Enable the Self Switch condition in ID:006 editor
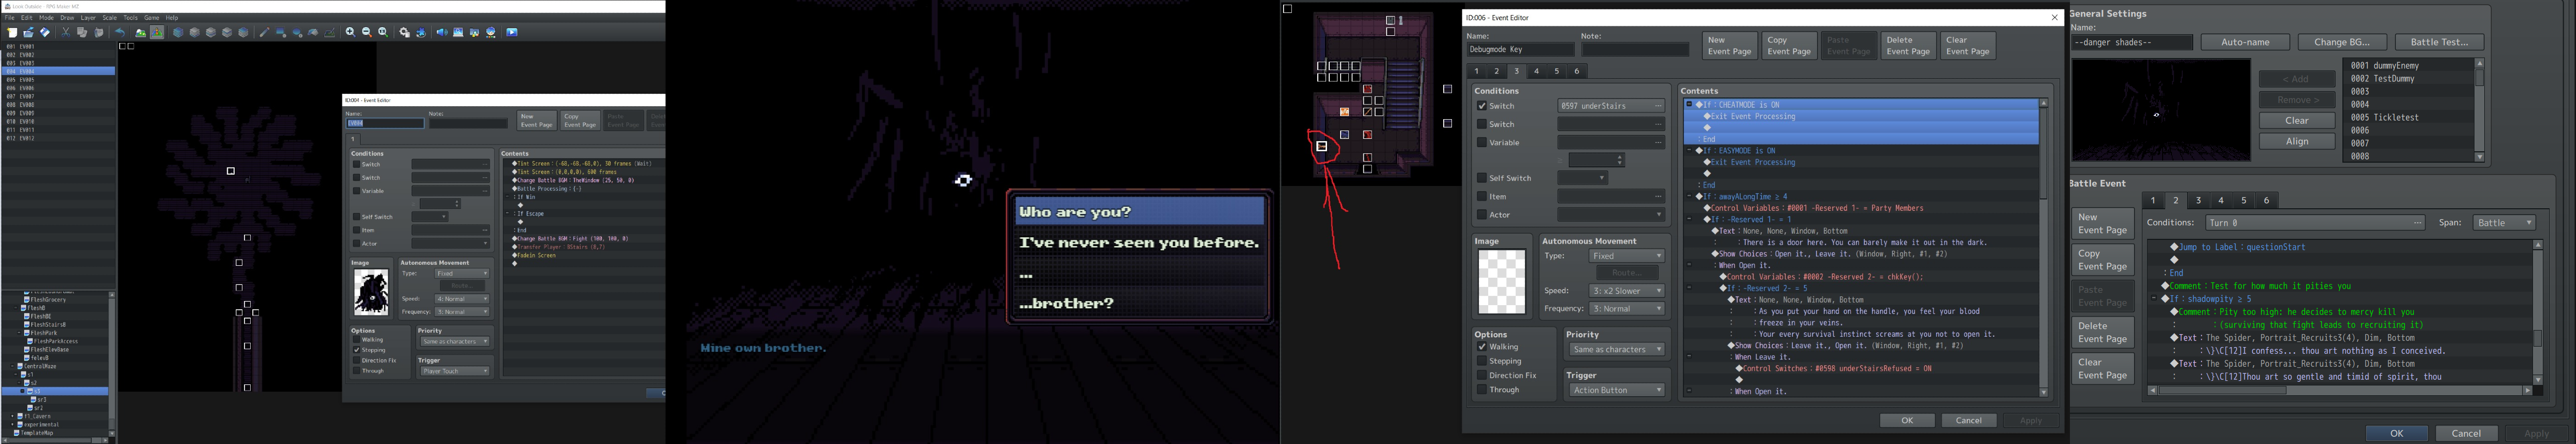The height and width of the screenshot is (444, 2576). coord(1481,178)
